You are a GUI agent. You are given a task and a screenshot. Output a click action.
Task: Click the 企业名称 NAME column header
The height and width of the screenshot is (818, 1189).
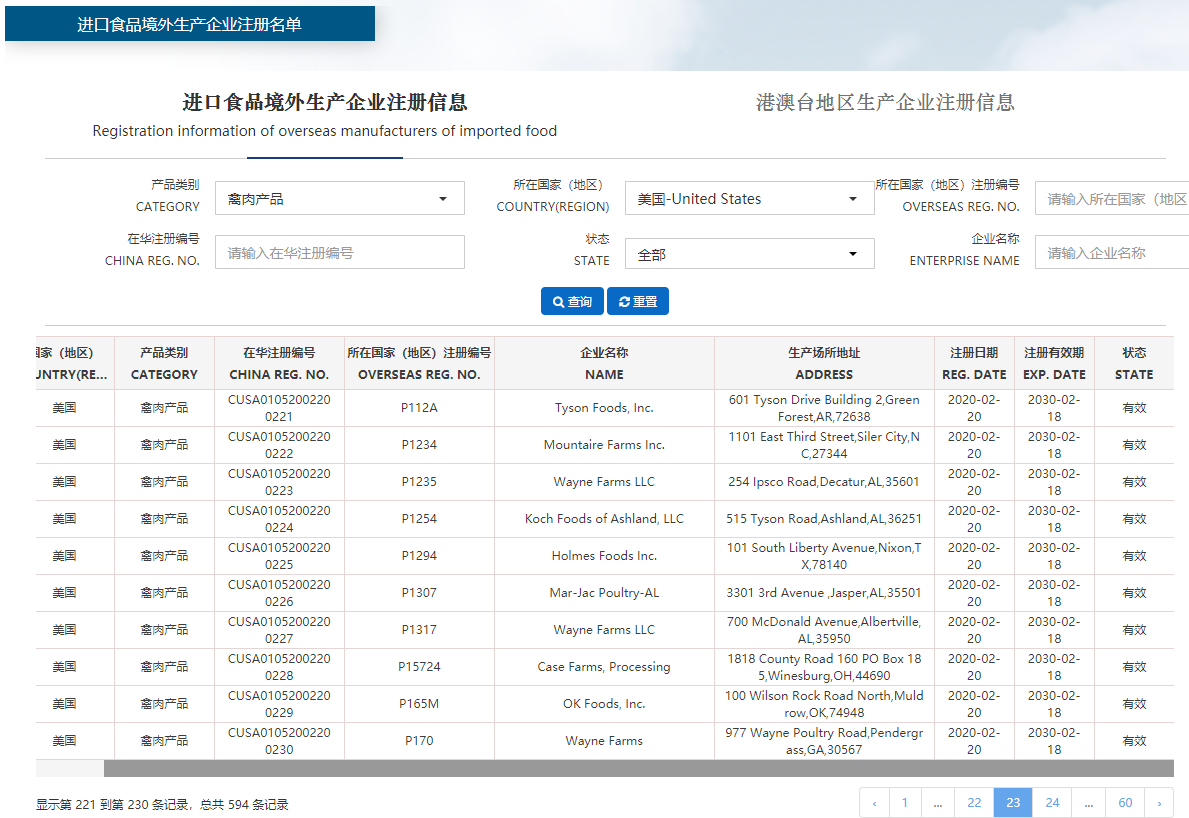pos(604,363)
